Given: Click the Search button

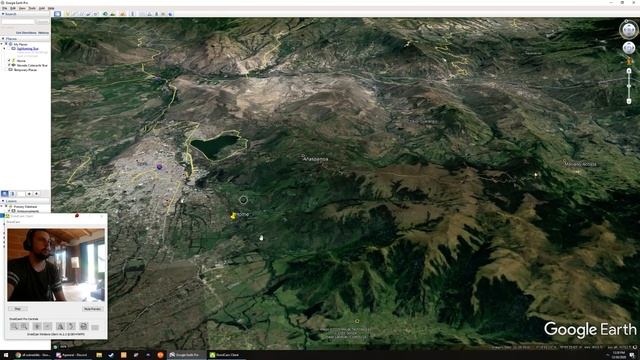Looking at the screenshot, I should (x=42, y=22).
